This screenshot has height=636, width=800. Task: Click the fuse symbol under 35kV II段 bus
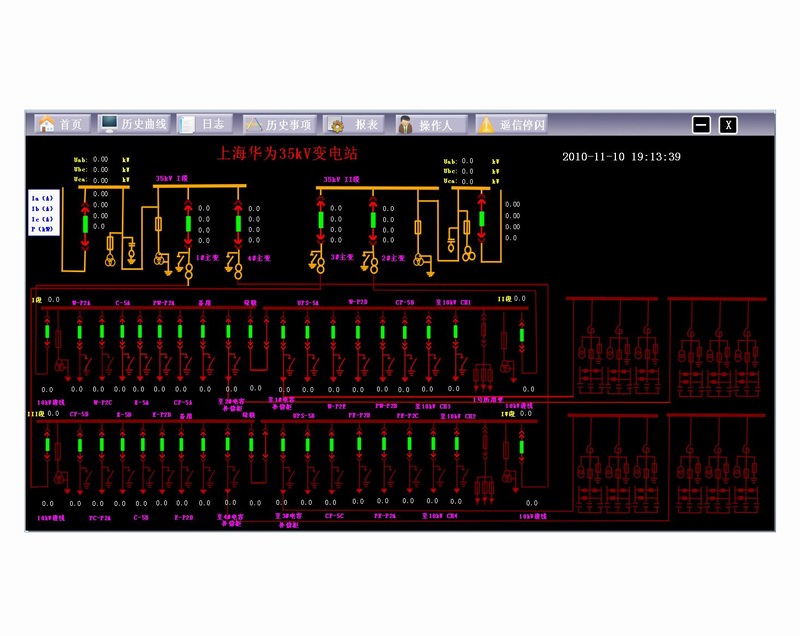[418, 227]
